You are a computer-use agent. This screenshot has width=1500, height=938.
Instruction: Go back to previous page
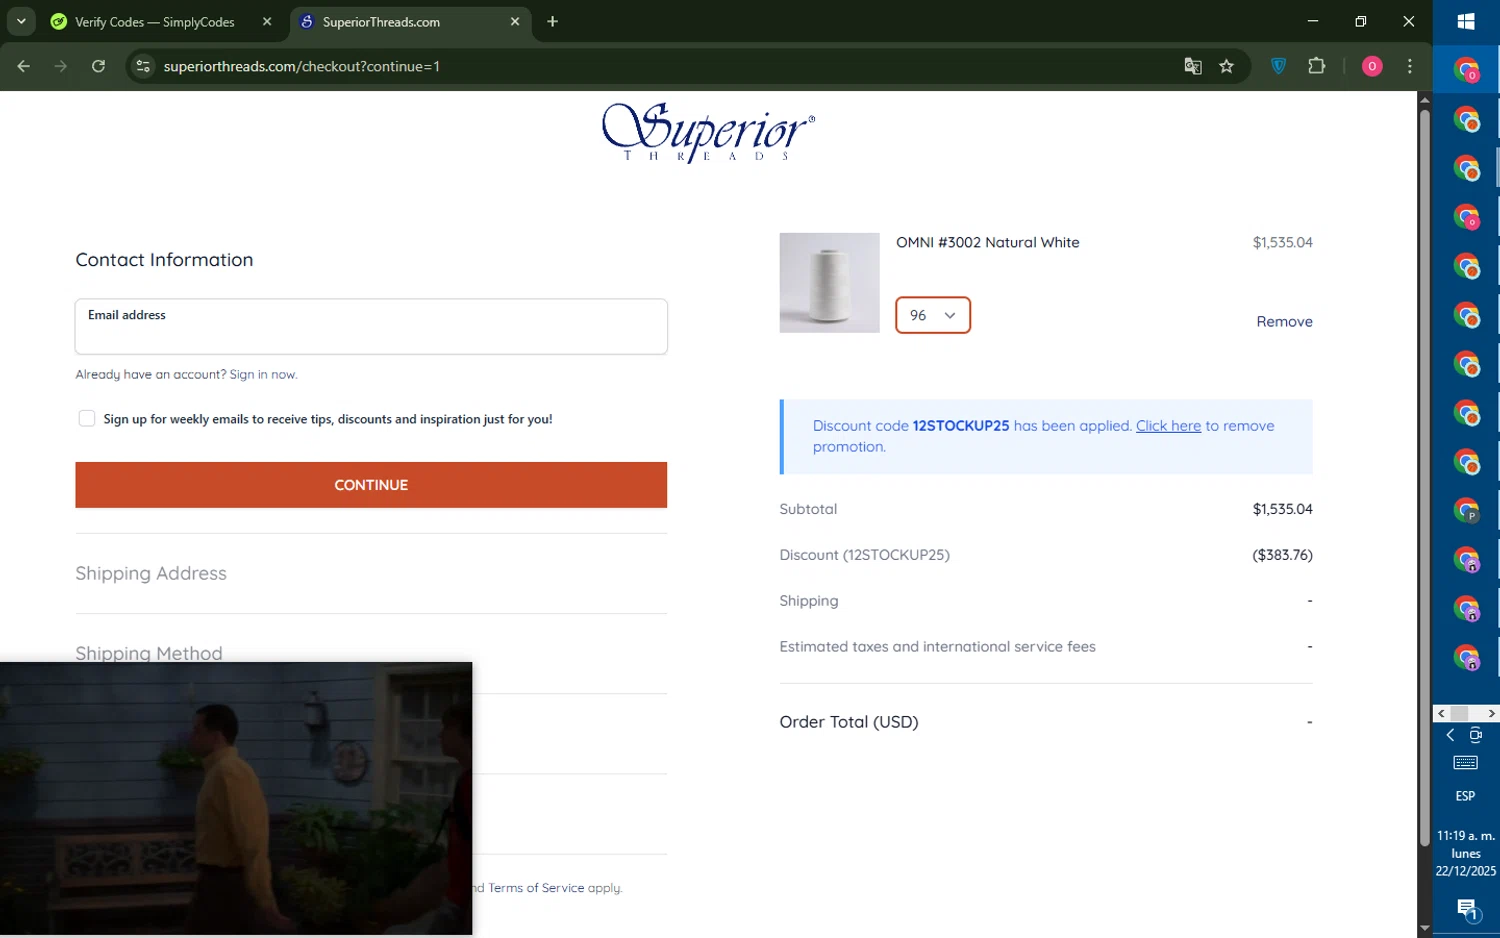pyautogui.click(x=24, y=66)
